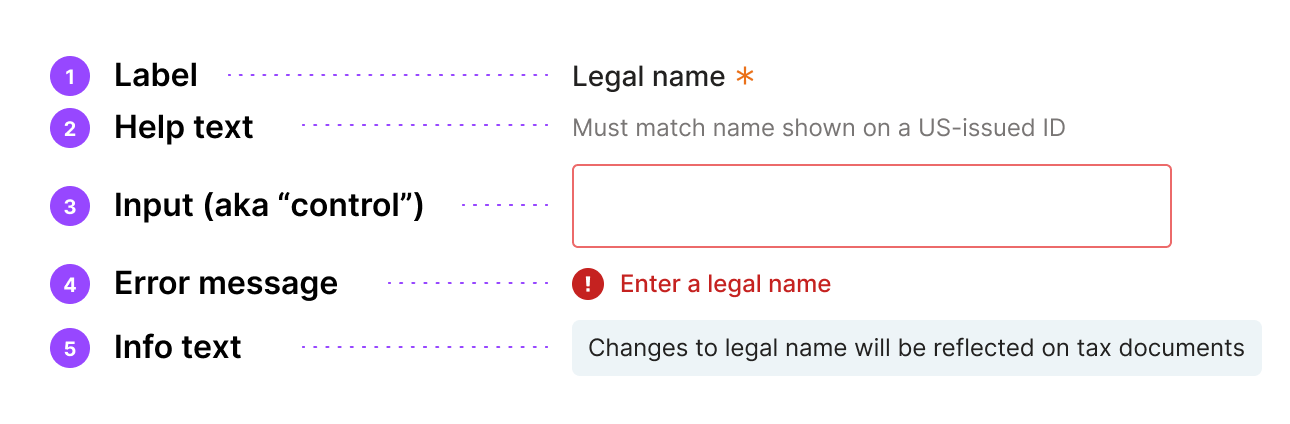Image resolution: width=1290 pixels, height=424 pixels.
Task: Click the "Info text" annotation heading
Action: (x=178, y=348)
